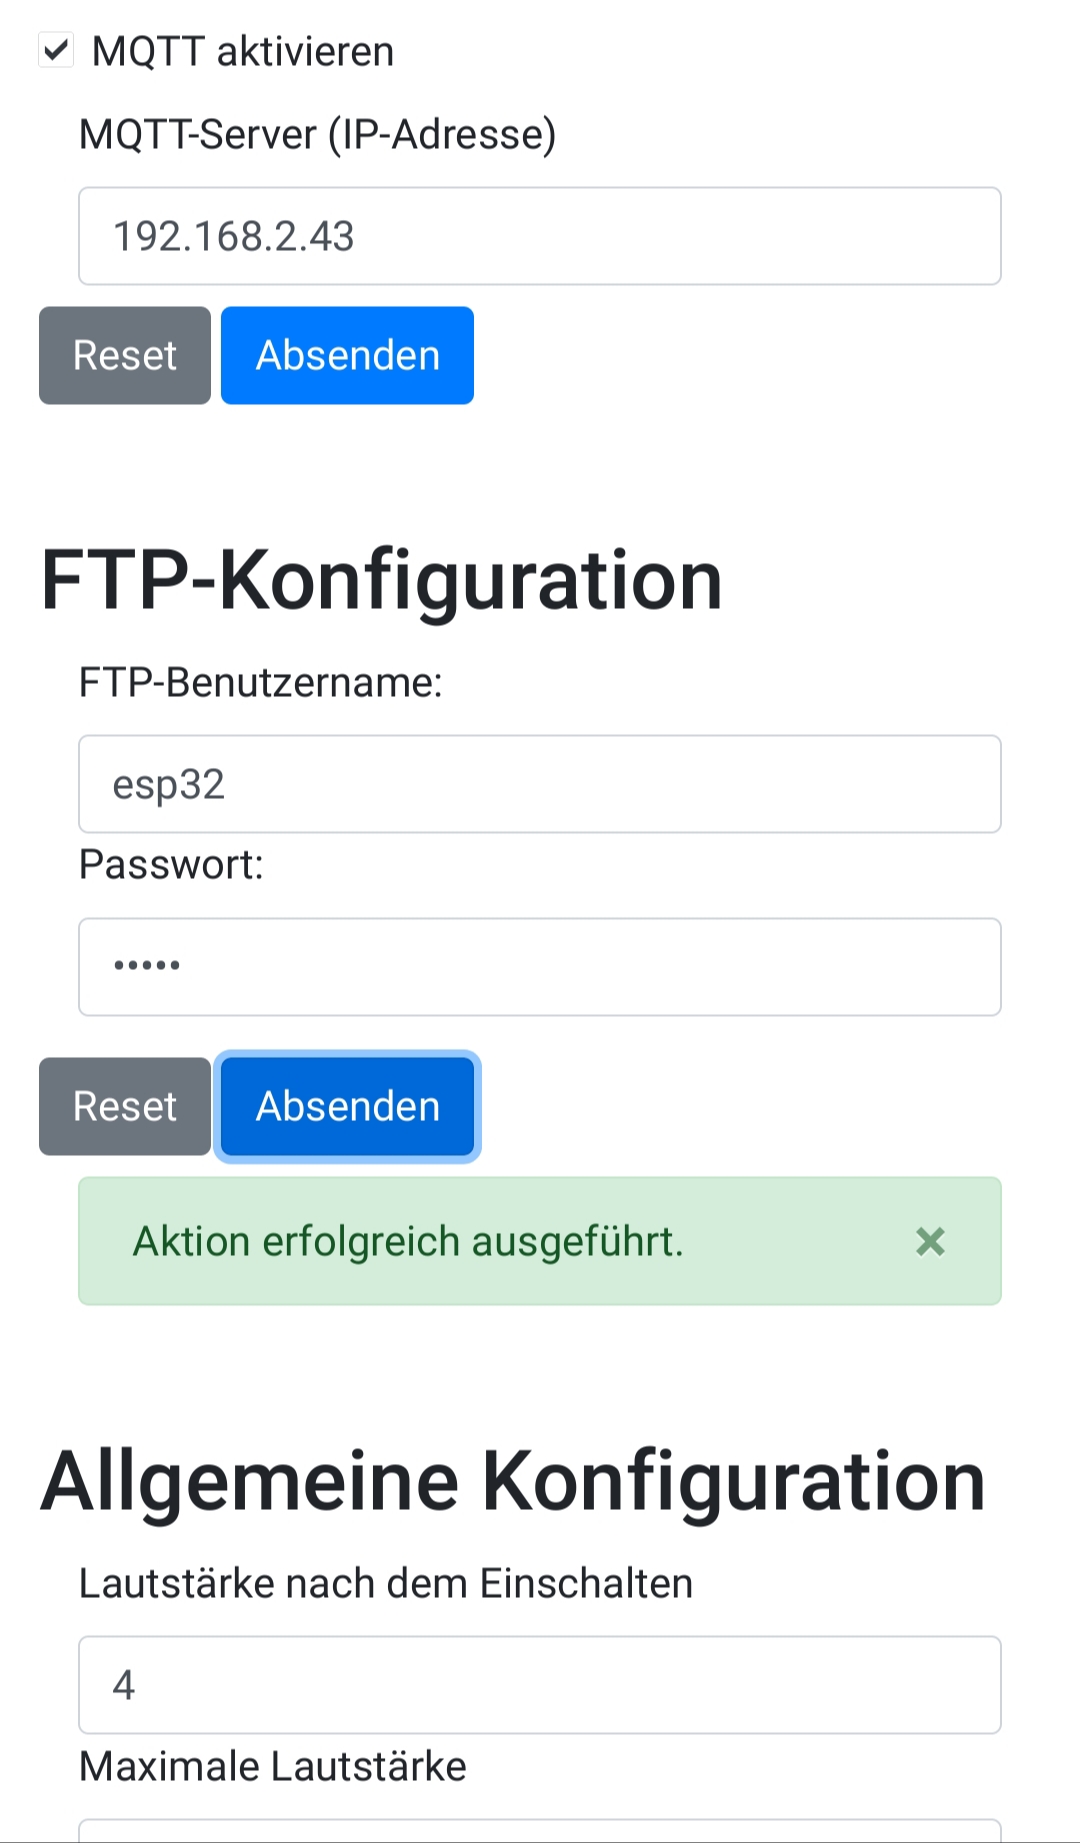
Task: Focus the MQTT-Server IP address field
Action: (540, 236)
